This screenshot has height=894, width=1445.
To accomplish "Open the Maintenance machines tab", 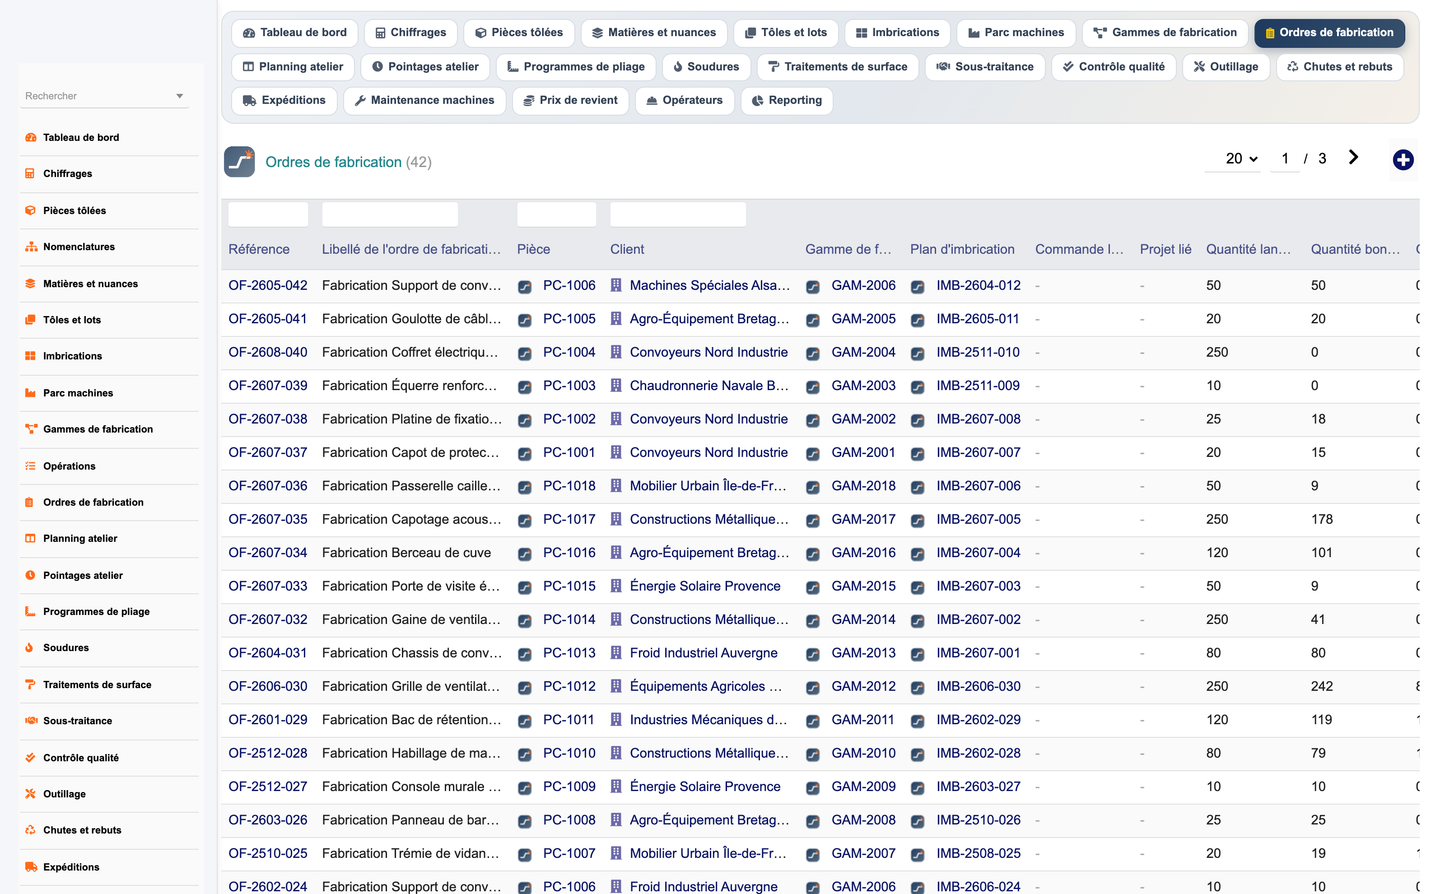I will [x=425, y=101].
